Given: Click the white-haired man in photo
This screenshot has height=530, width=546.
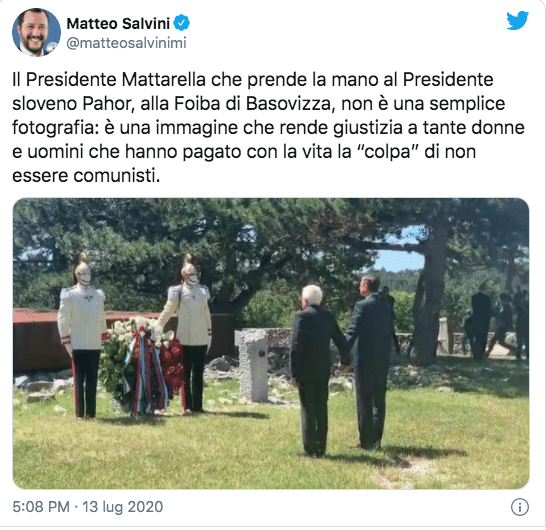Looking at the screenshot, I should 316,371.
